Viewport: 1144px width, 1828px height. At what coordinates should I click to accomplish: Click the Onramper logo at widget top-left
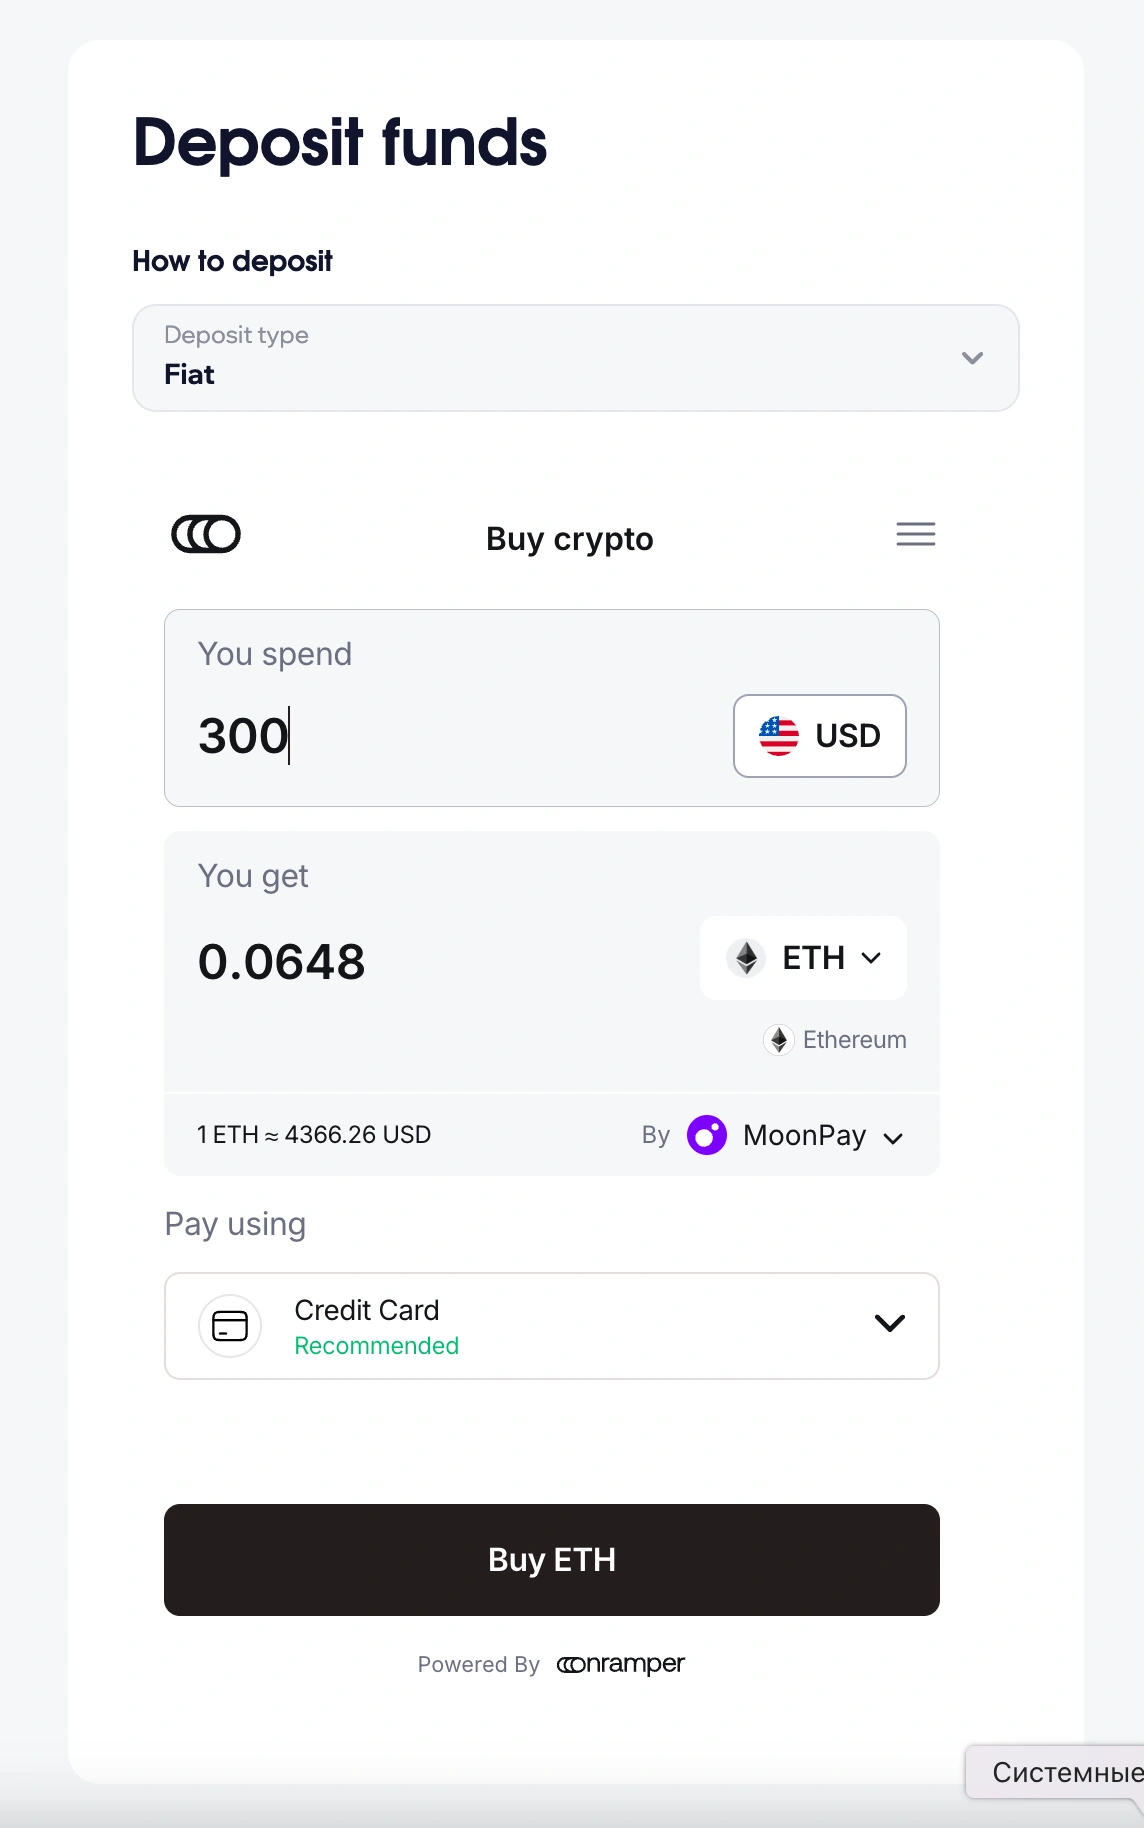point(206,534)
